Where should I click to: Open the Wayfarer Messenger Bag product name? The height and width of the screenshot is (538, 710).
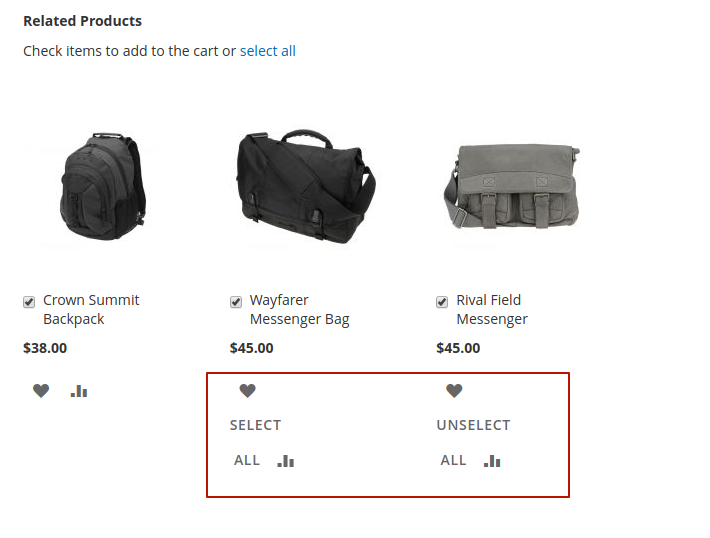point(299,310)
